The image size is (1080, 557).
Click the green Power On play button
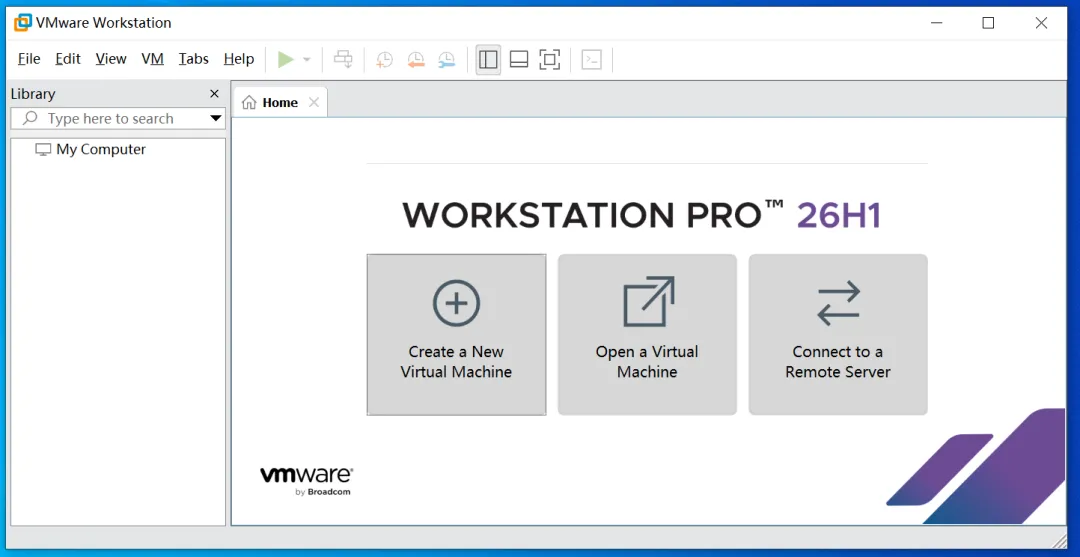(286, 60)
